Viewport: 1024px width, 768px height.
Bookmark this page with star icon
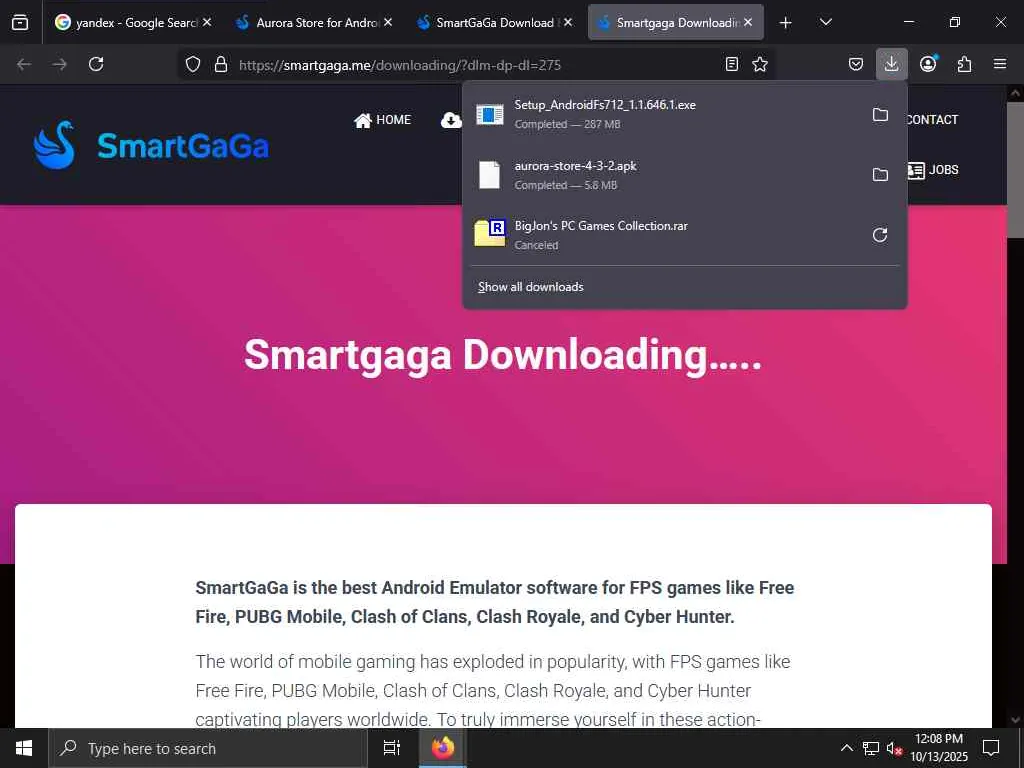760,64
